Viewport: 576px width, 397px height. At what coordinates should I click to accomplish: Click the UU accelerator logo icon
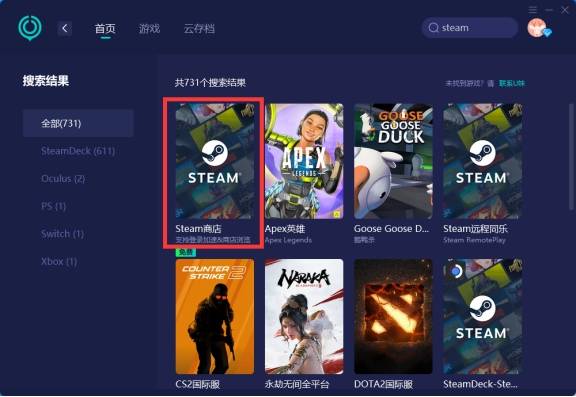(30, 27)
